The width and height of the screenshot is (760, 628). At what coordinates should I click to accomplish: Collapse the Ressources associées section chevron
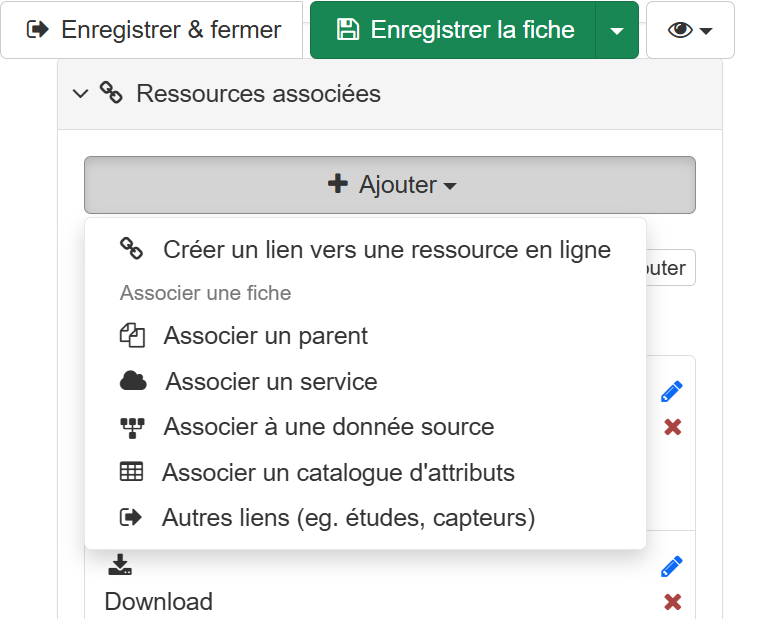81,94
